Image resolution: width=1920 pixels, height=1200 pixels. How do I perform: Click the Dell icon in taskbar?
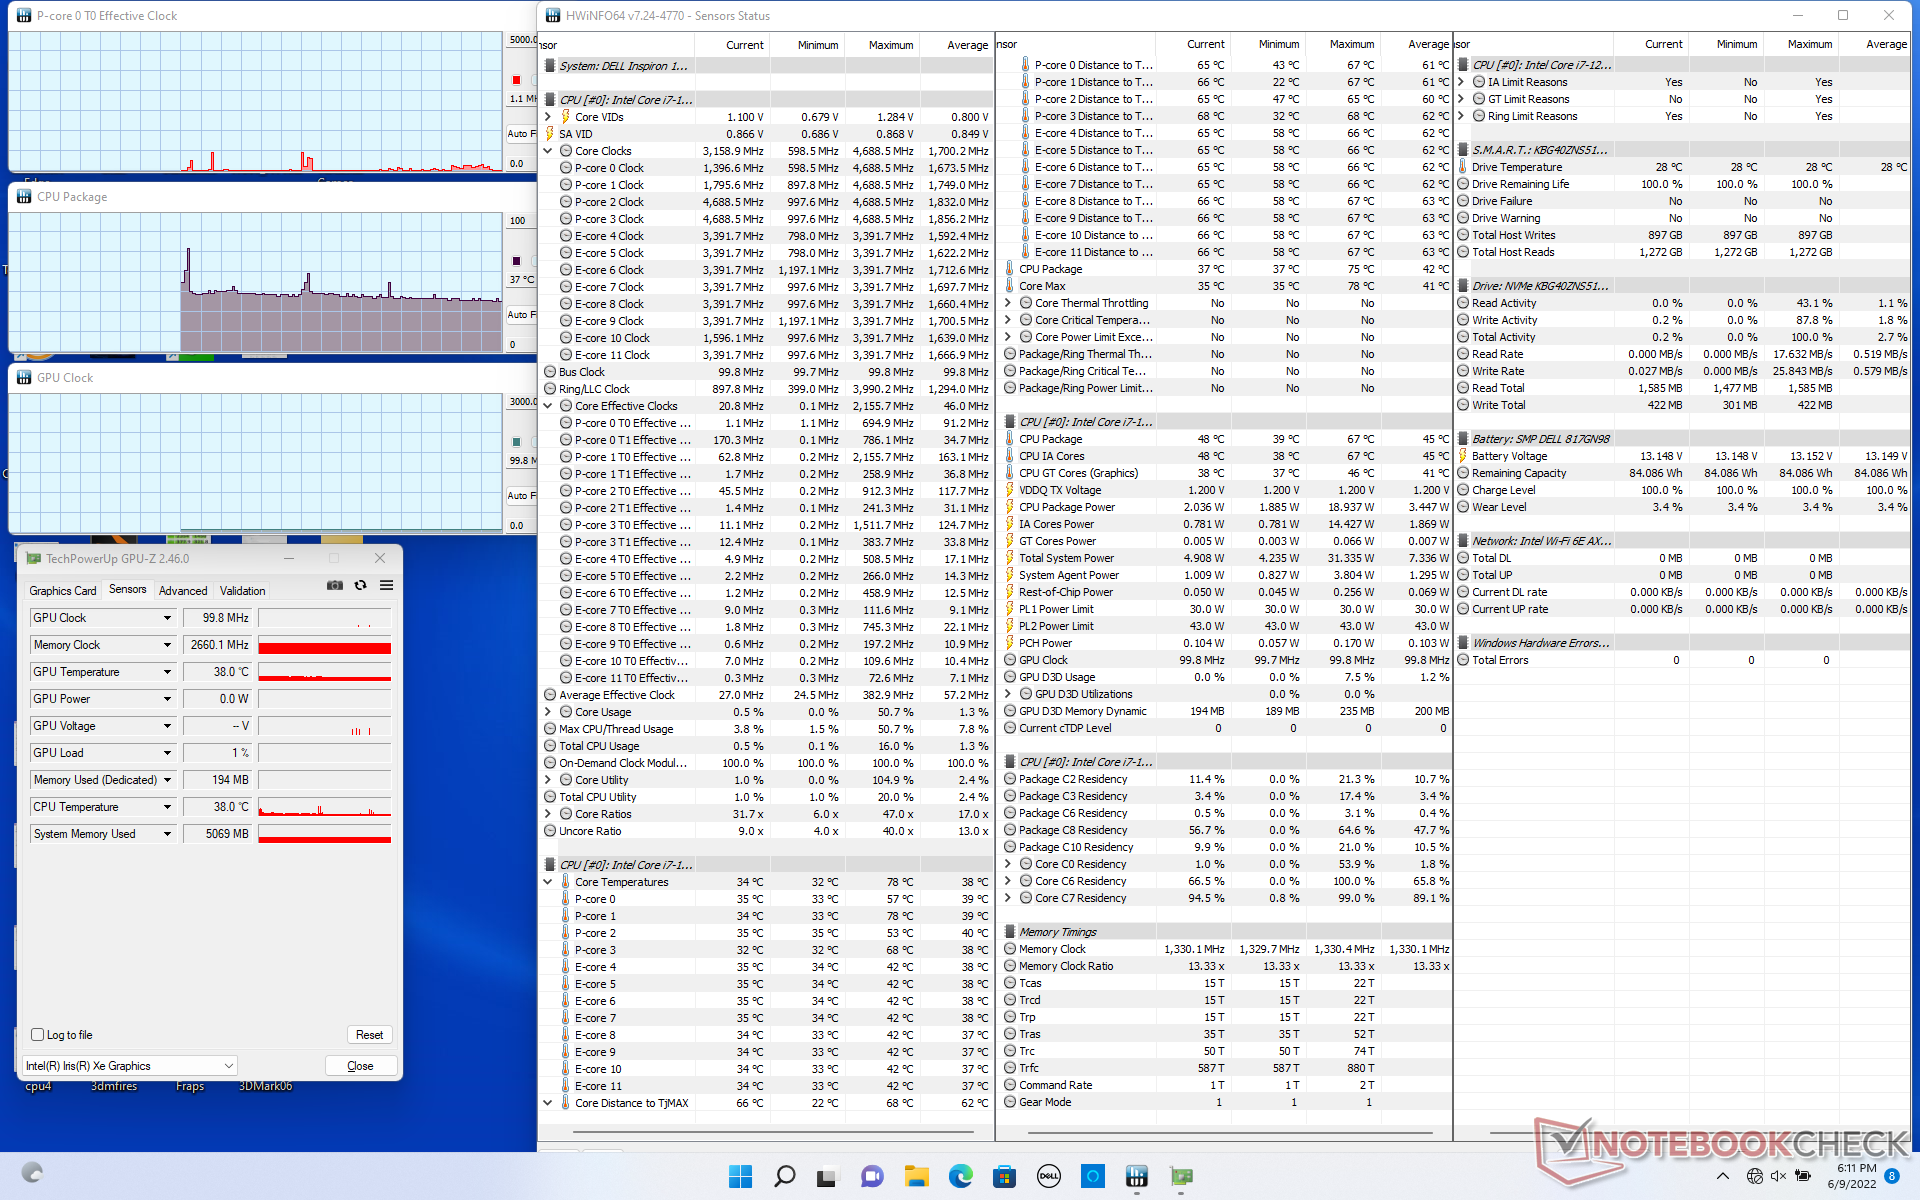tap(1048, 1176)
